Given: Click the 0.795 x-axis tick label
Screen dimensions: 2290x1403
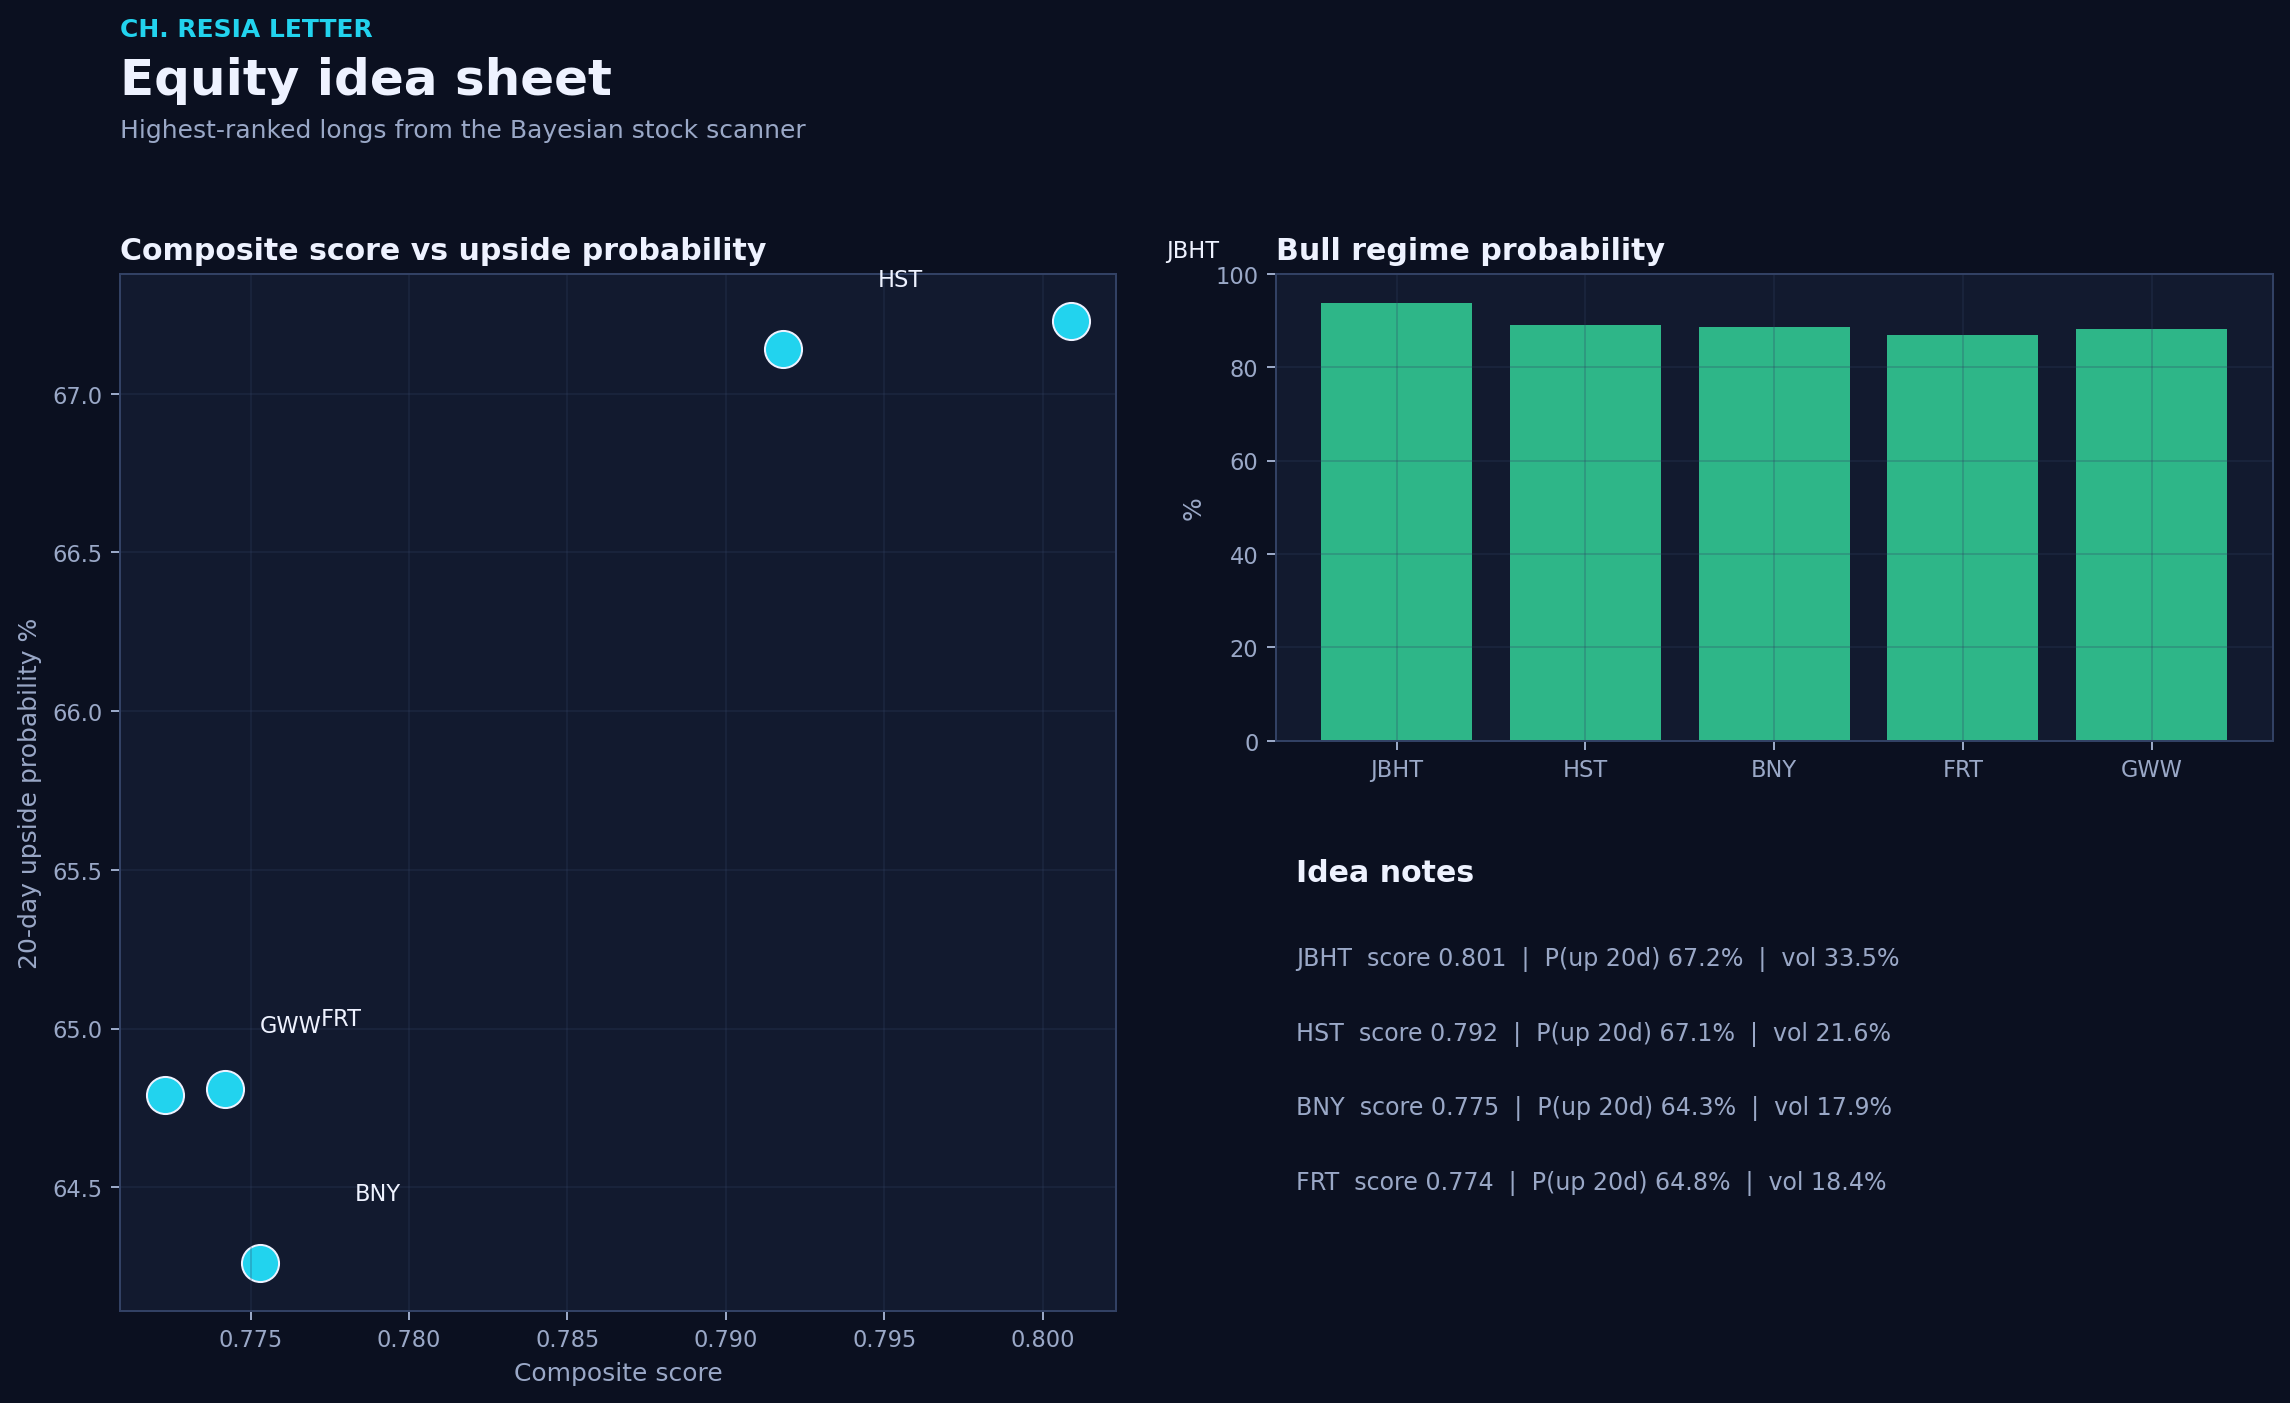Looking at the screenshot, I should pyautogui.click(x=884, y=1339).
